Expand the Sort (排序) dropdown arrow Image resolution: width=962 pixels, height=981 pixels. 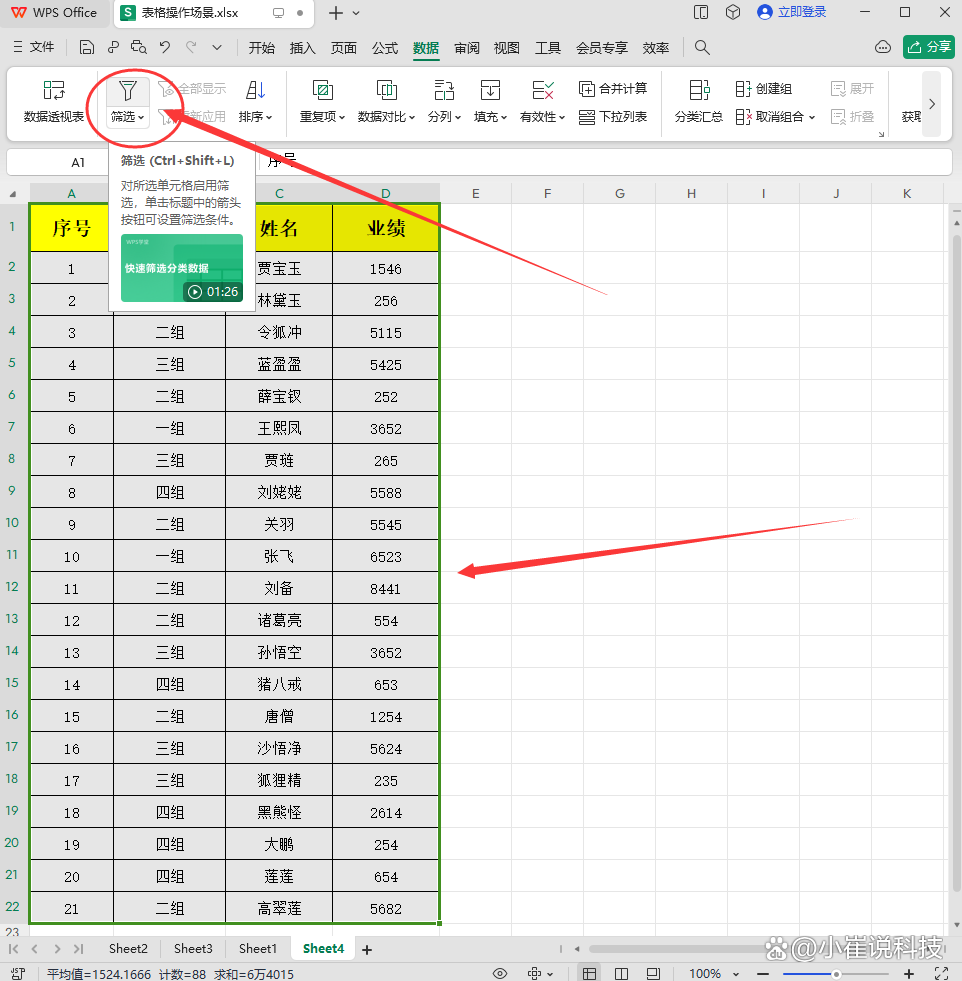click(x=269, y=118)
